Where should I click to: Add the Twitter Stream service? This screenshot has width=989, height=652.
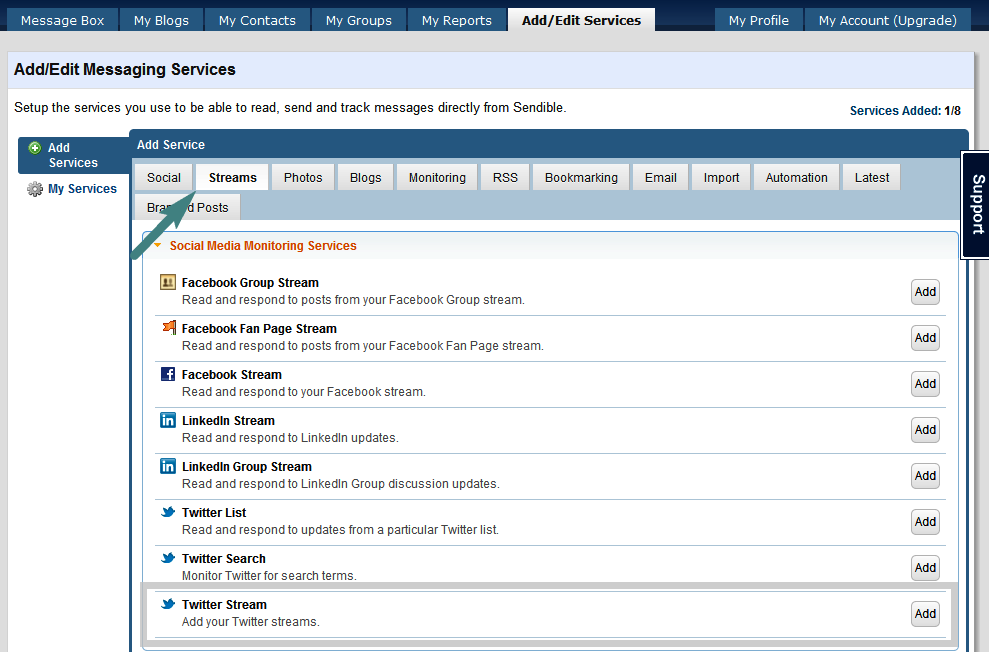pos(925,614)
